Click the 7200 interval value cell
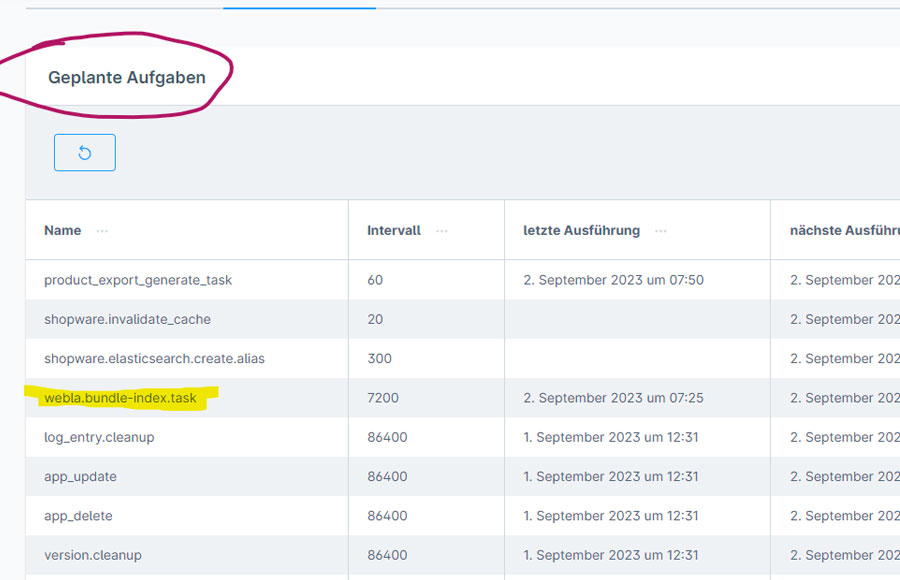This screenshot has height=580, width=900. 383,398
